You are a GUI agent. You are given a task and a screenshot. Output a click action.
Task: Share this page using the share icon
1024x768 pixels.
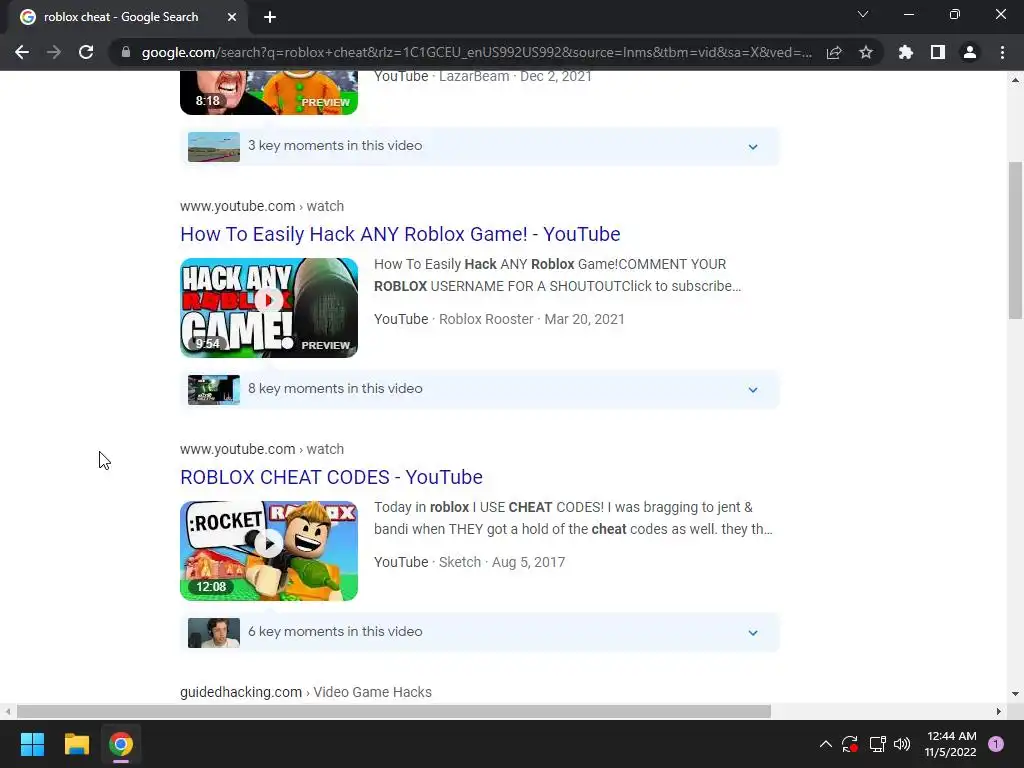[x=834, y=52]
